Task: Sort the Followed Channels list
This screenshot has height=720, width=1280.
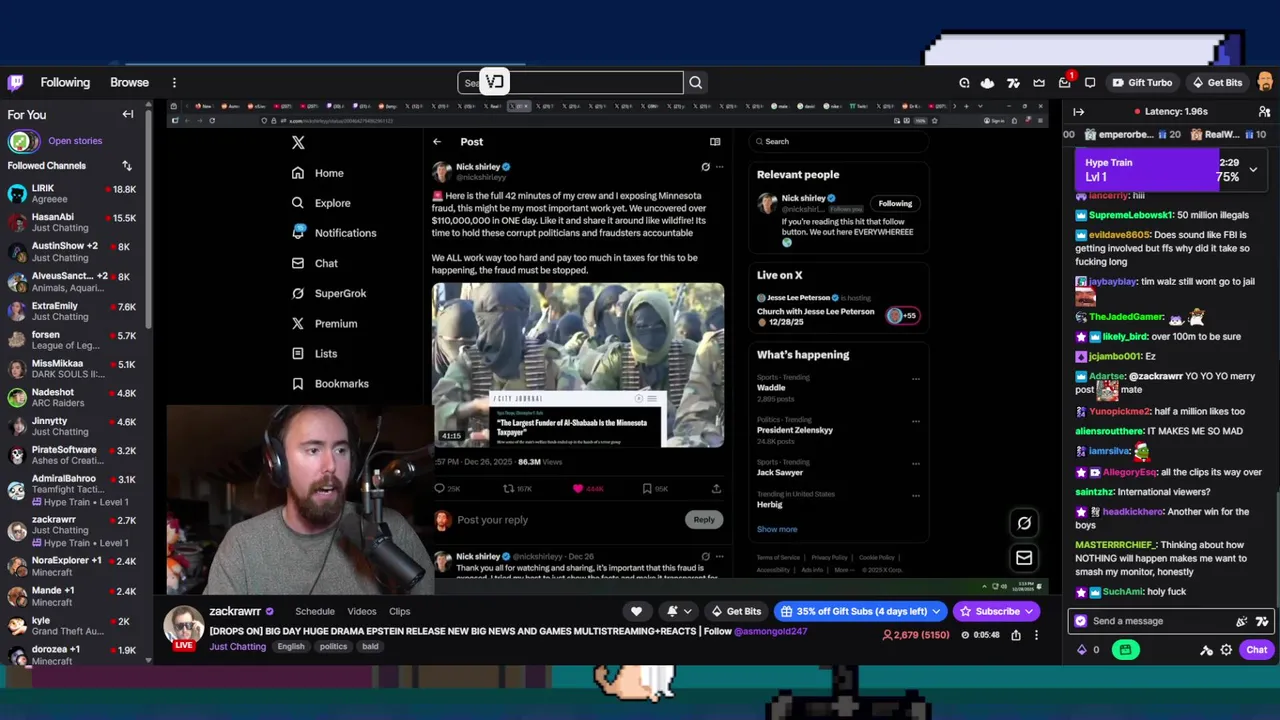Action: (127, 166)
